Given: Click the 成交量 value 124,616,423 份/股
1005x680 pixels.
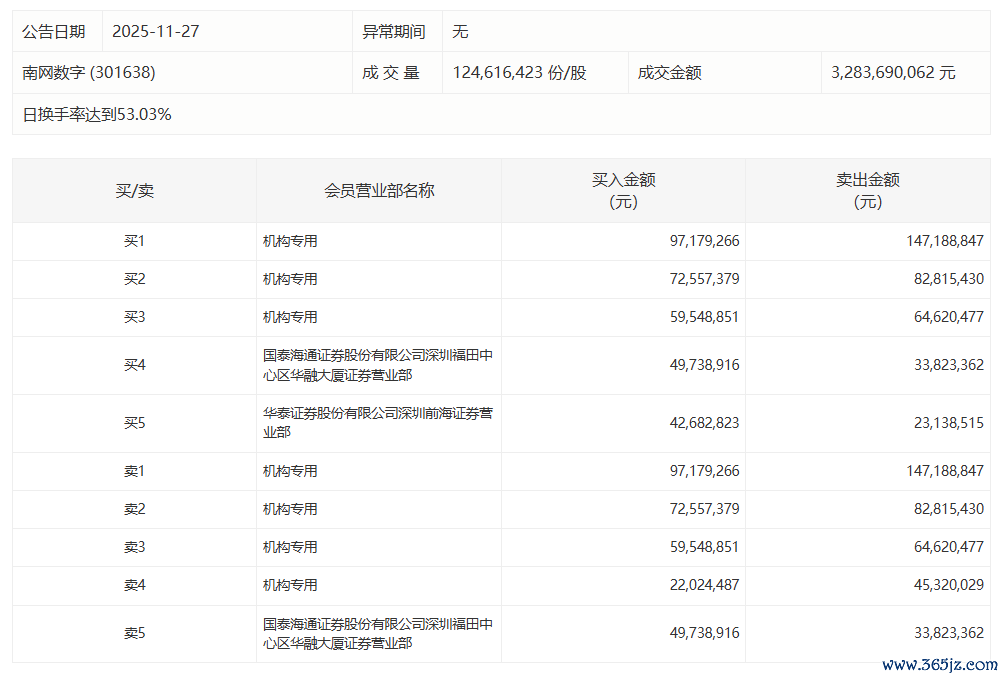Looking at the screenshot, I should [519, 73].
